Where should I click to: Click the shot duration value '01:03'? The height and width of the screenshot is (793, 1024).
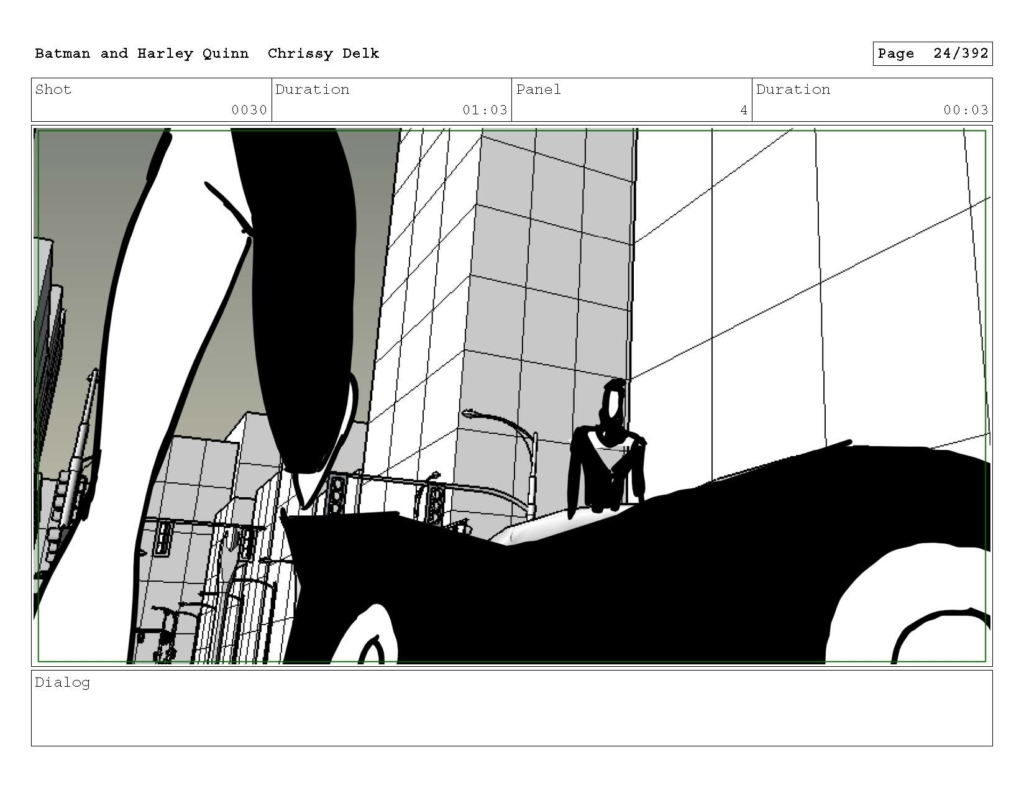(x=485, y=110)
